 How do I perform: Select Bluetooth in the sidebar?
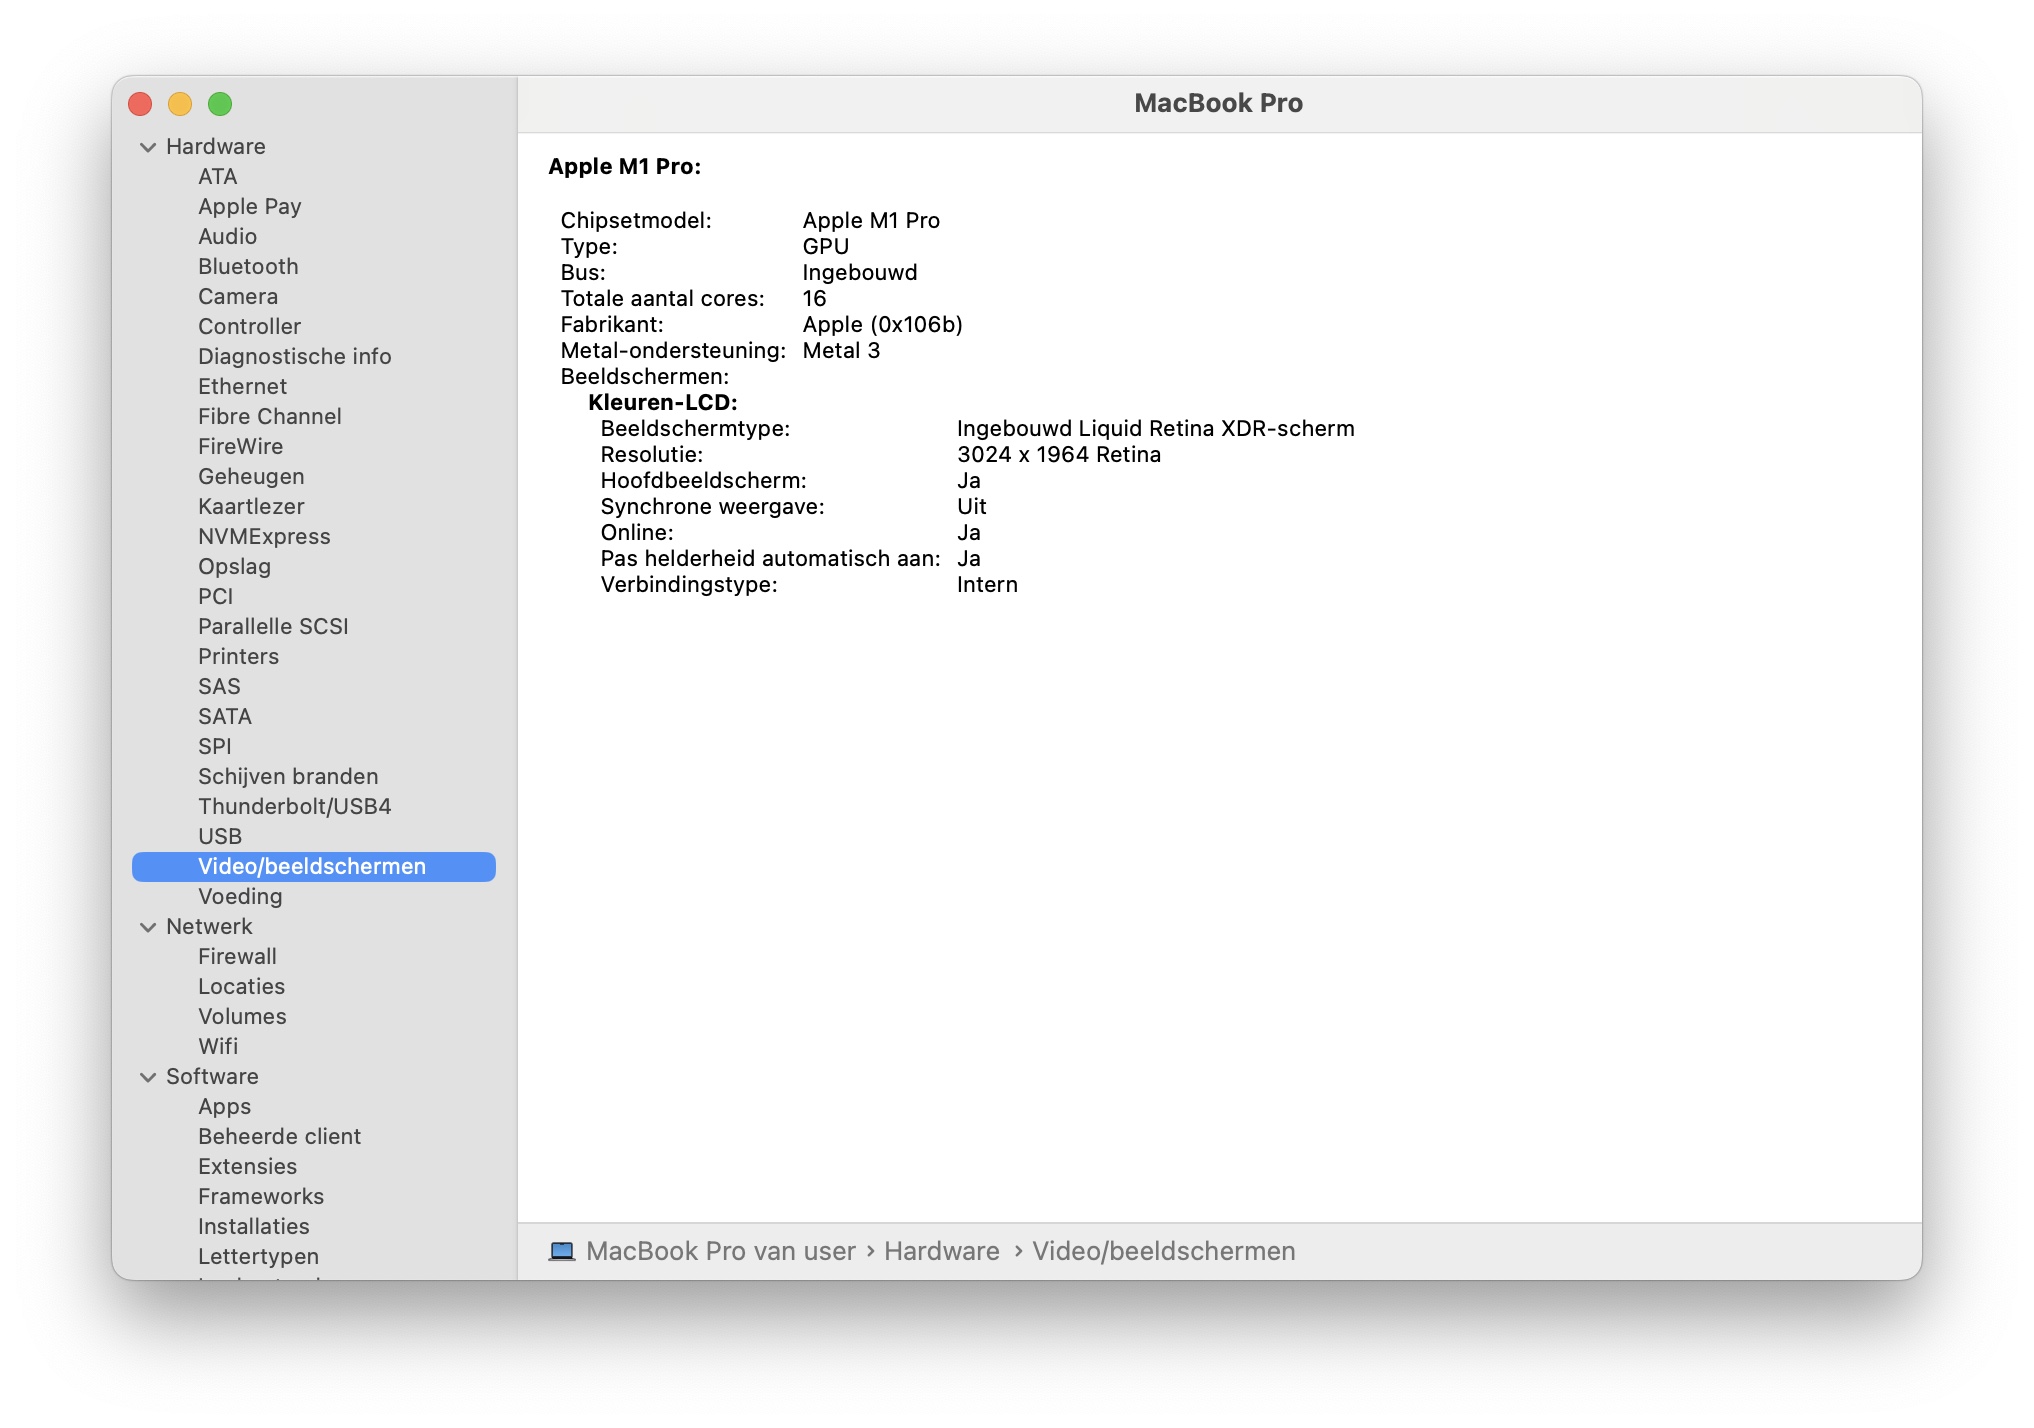[x=248, y=266]
